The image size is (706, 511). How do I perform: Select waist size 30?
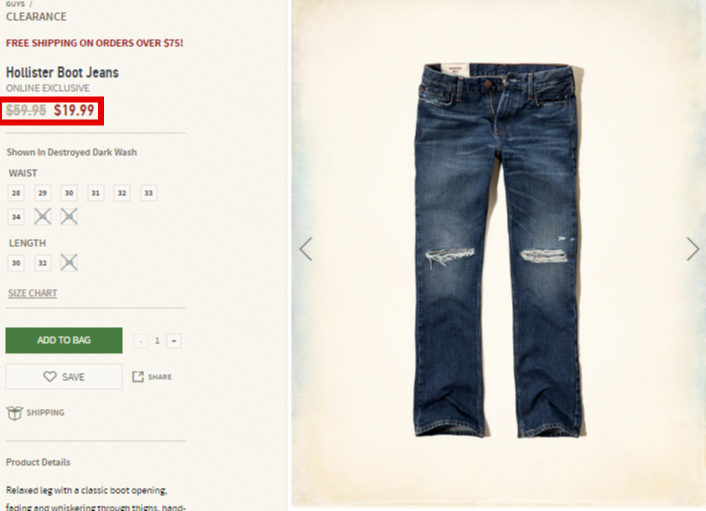point(69,193)
